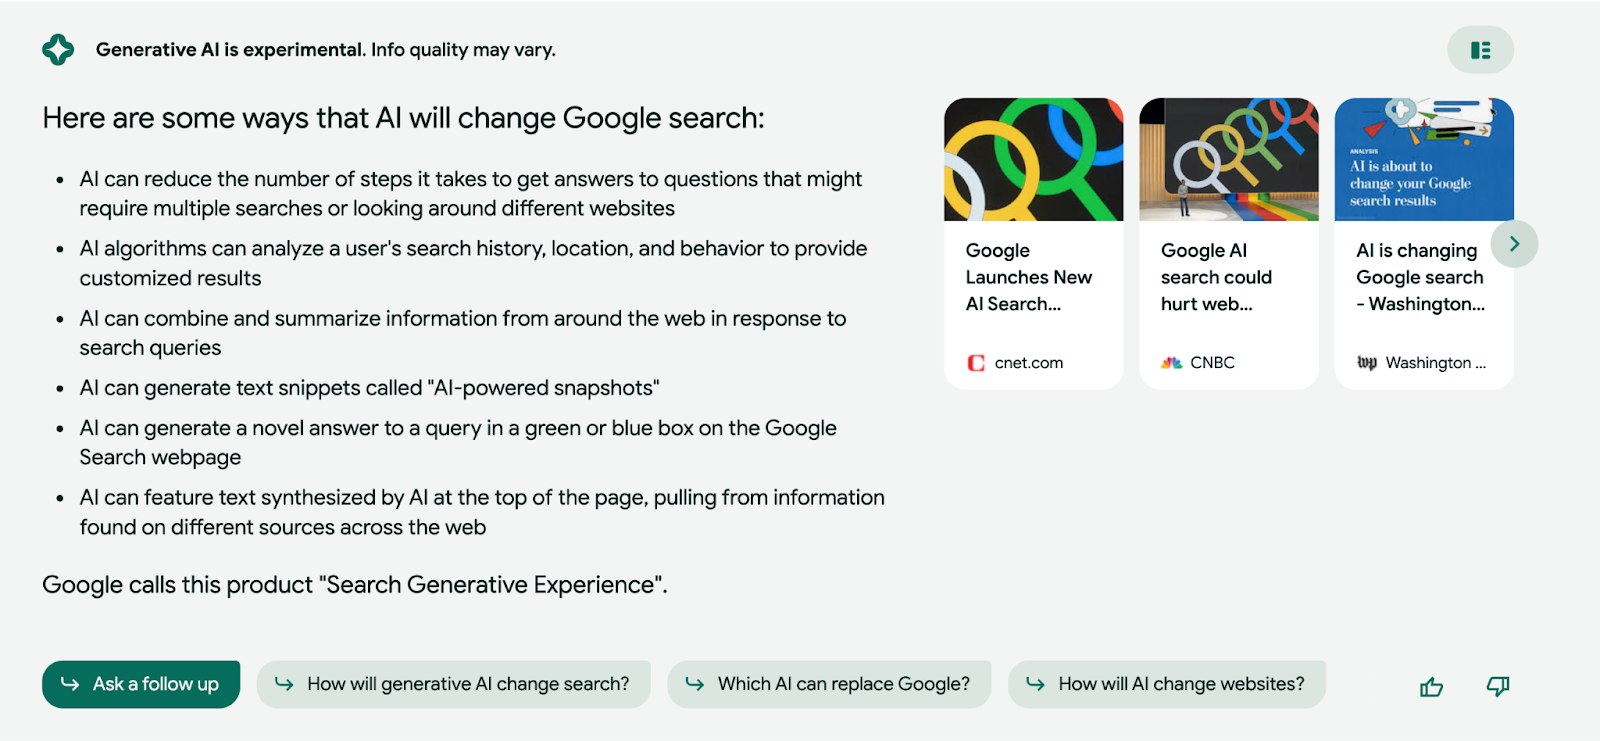Open the 'Google AI search could hurt web' card
The width and height of the screenshot is (1600, 741).
click(x=1229, y=243)
